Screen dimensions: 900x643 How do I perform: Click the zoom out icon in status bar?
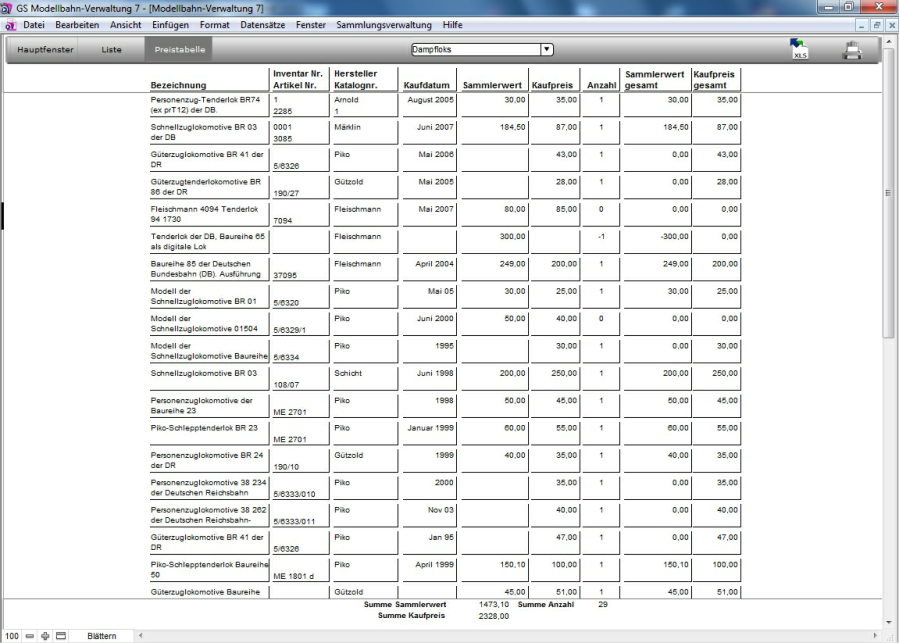[x=30, y=636]
